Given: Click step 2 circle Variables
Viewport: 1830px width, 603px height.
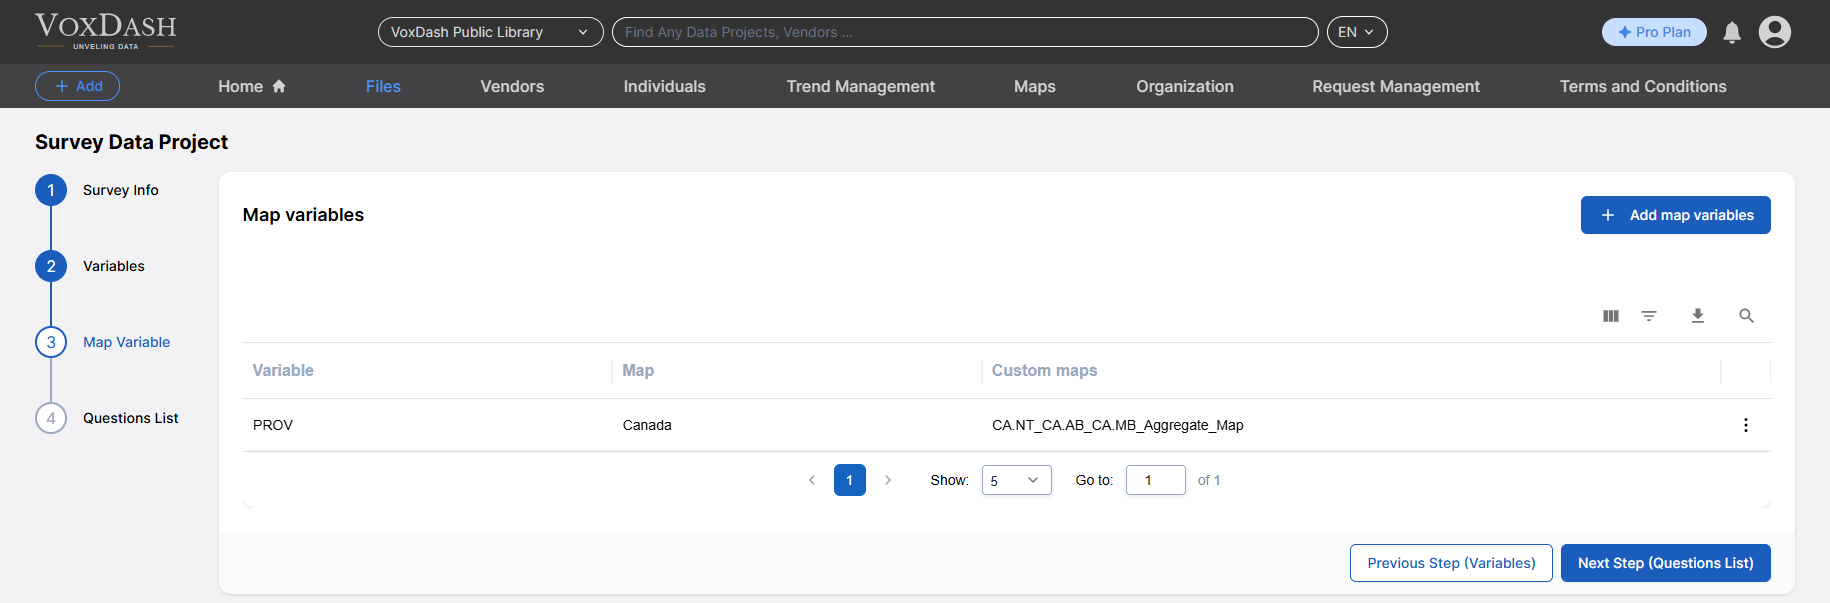Looking at the screenshot, I should (x=51, y=266).
